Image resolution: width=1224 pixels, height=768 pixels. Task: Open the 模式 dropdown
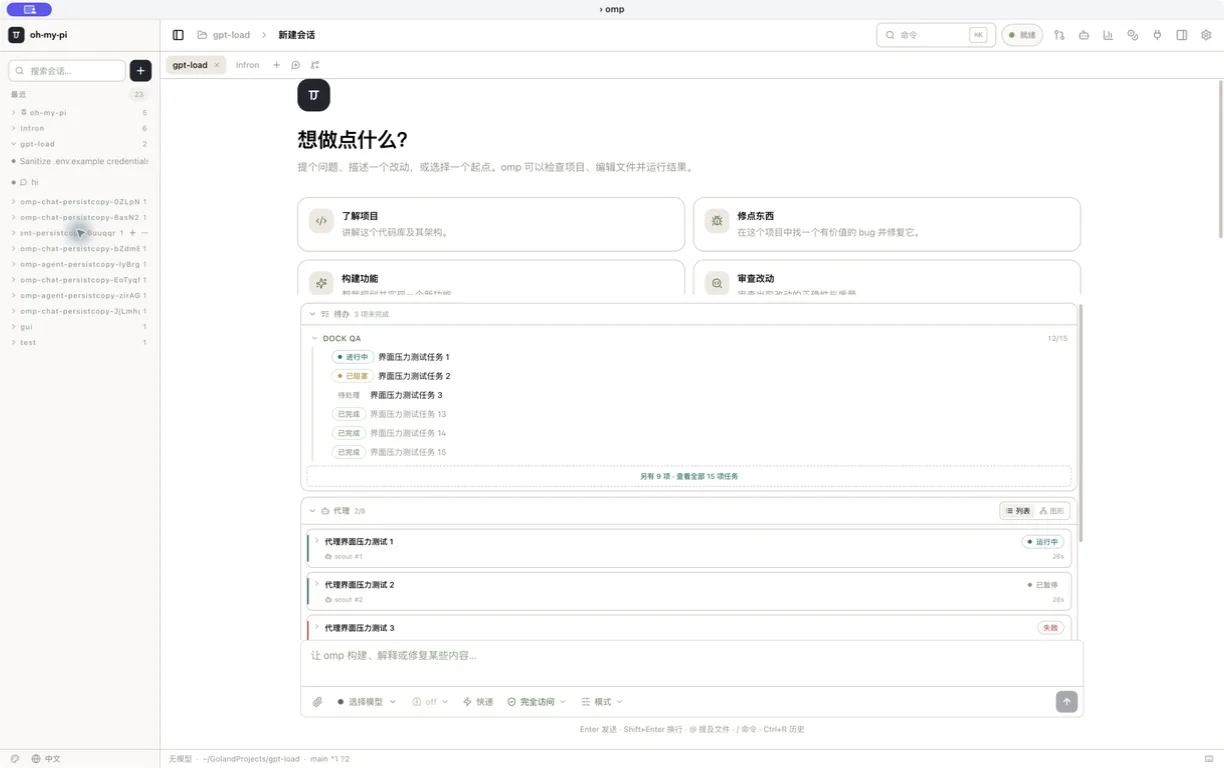(x=602, y=702)
